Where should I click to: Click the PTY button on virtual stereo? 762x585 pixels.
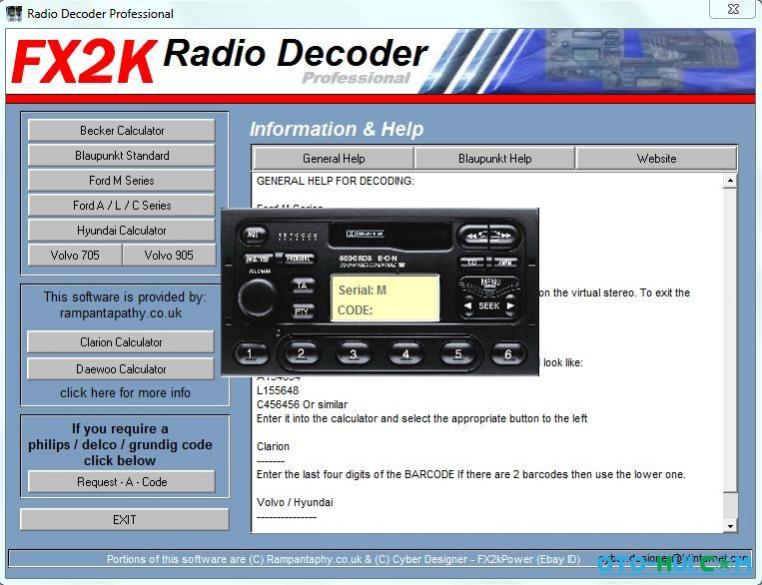(302, 311)
